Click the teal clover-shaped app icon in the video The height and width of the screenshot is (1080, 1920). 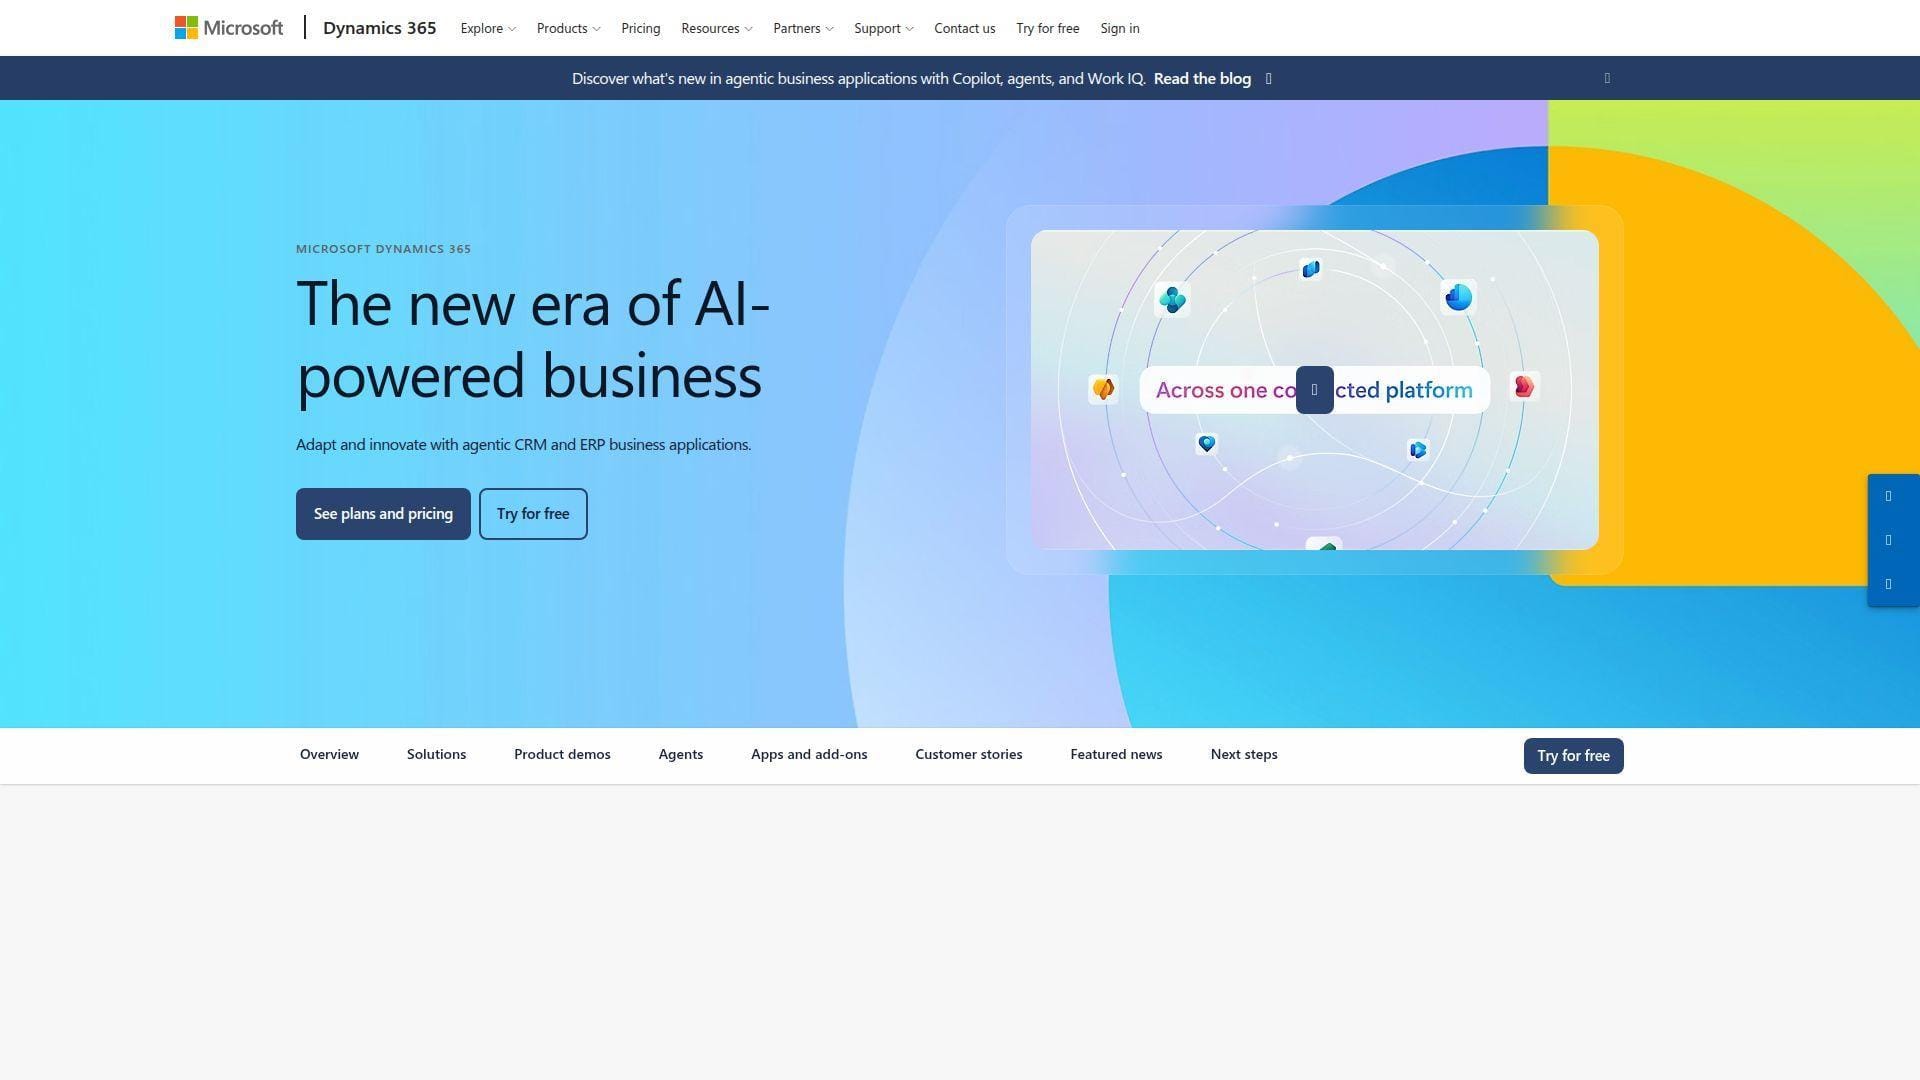click(x=1172, y=299)
